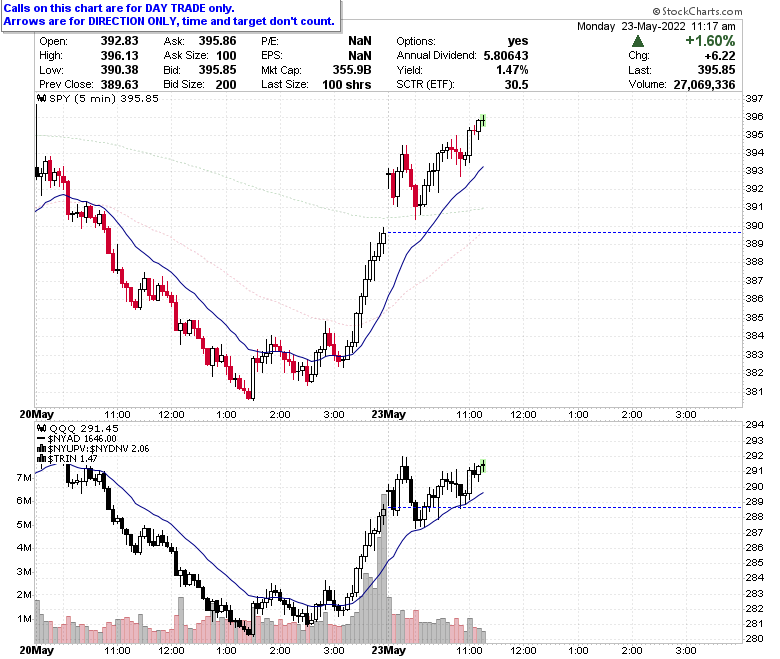This screenshot has height=659, width=780.
Task: Click the '$NYUPV:$NYDNV 2.06' legend entry
Action: coord(98,449)
